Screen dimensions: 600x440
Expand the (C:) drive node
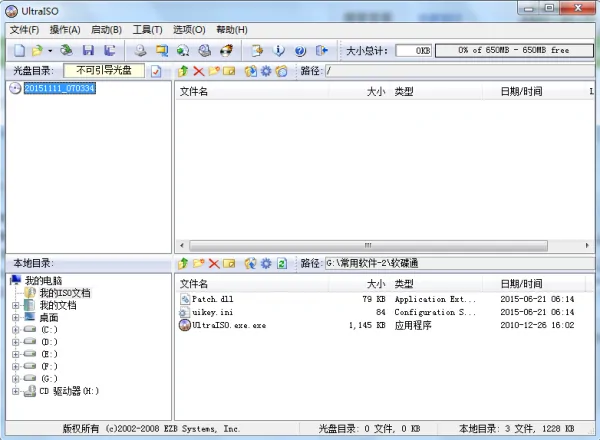click(15, 330)
